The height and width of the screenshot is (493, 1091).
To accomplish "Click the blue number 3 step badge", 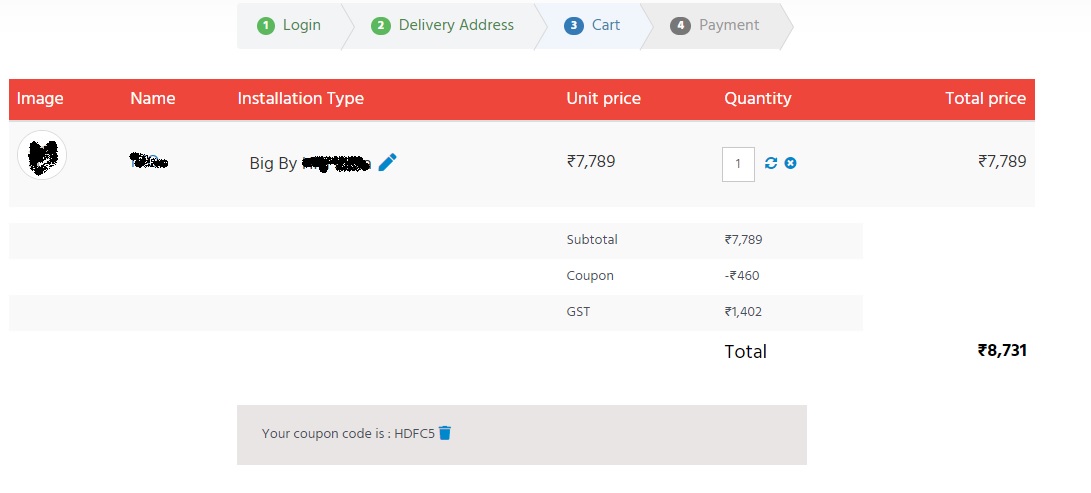I will (574, 26).
